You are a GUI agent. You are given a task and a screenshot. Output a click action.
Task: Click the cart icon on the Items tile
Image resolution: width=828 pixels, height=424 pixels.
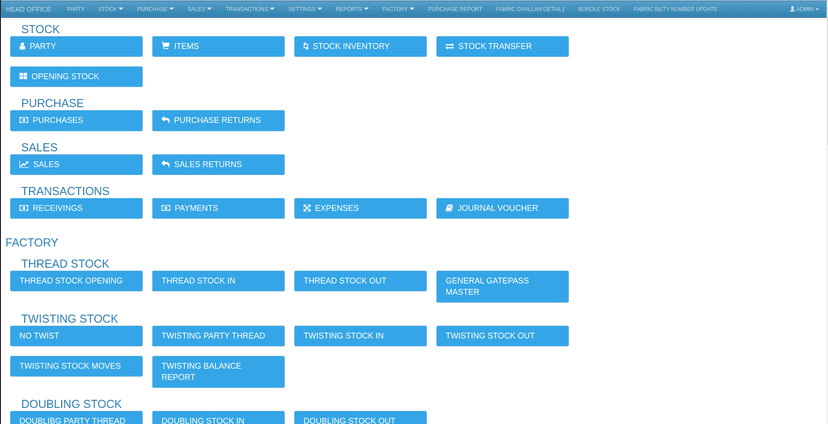165,46
